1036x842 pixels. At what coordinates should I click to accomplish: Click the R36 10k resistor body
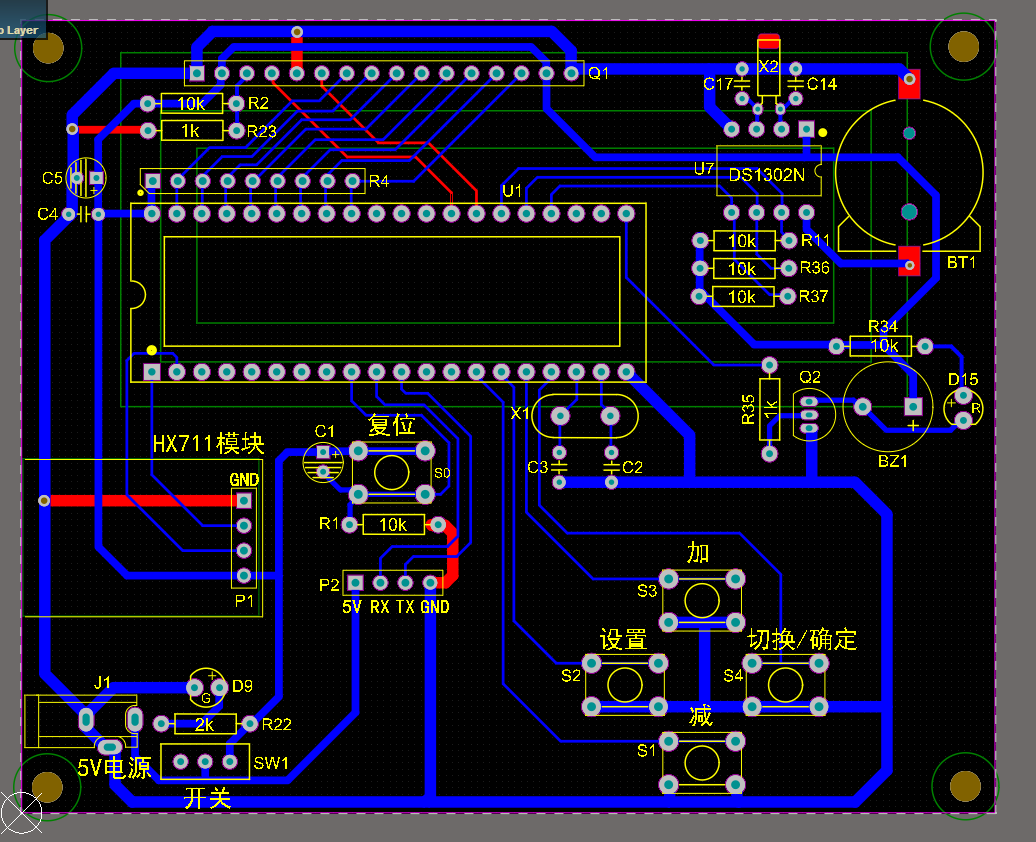[x=744, y=268]
